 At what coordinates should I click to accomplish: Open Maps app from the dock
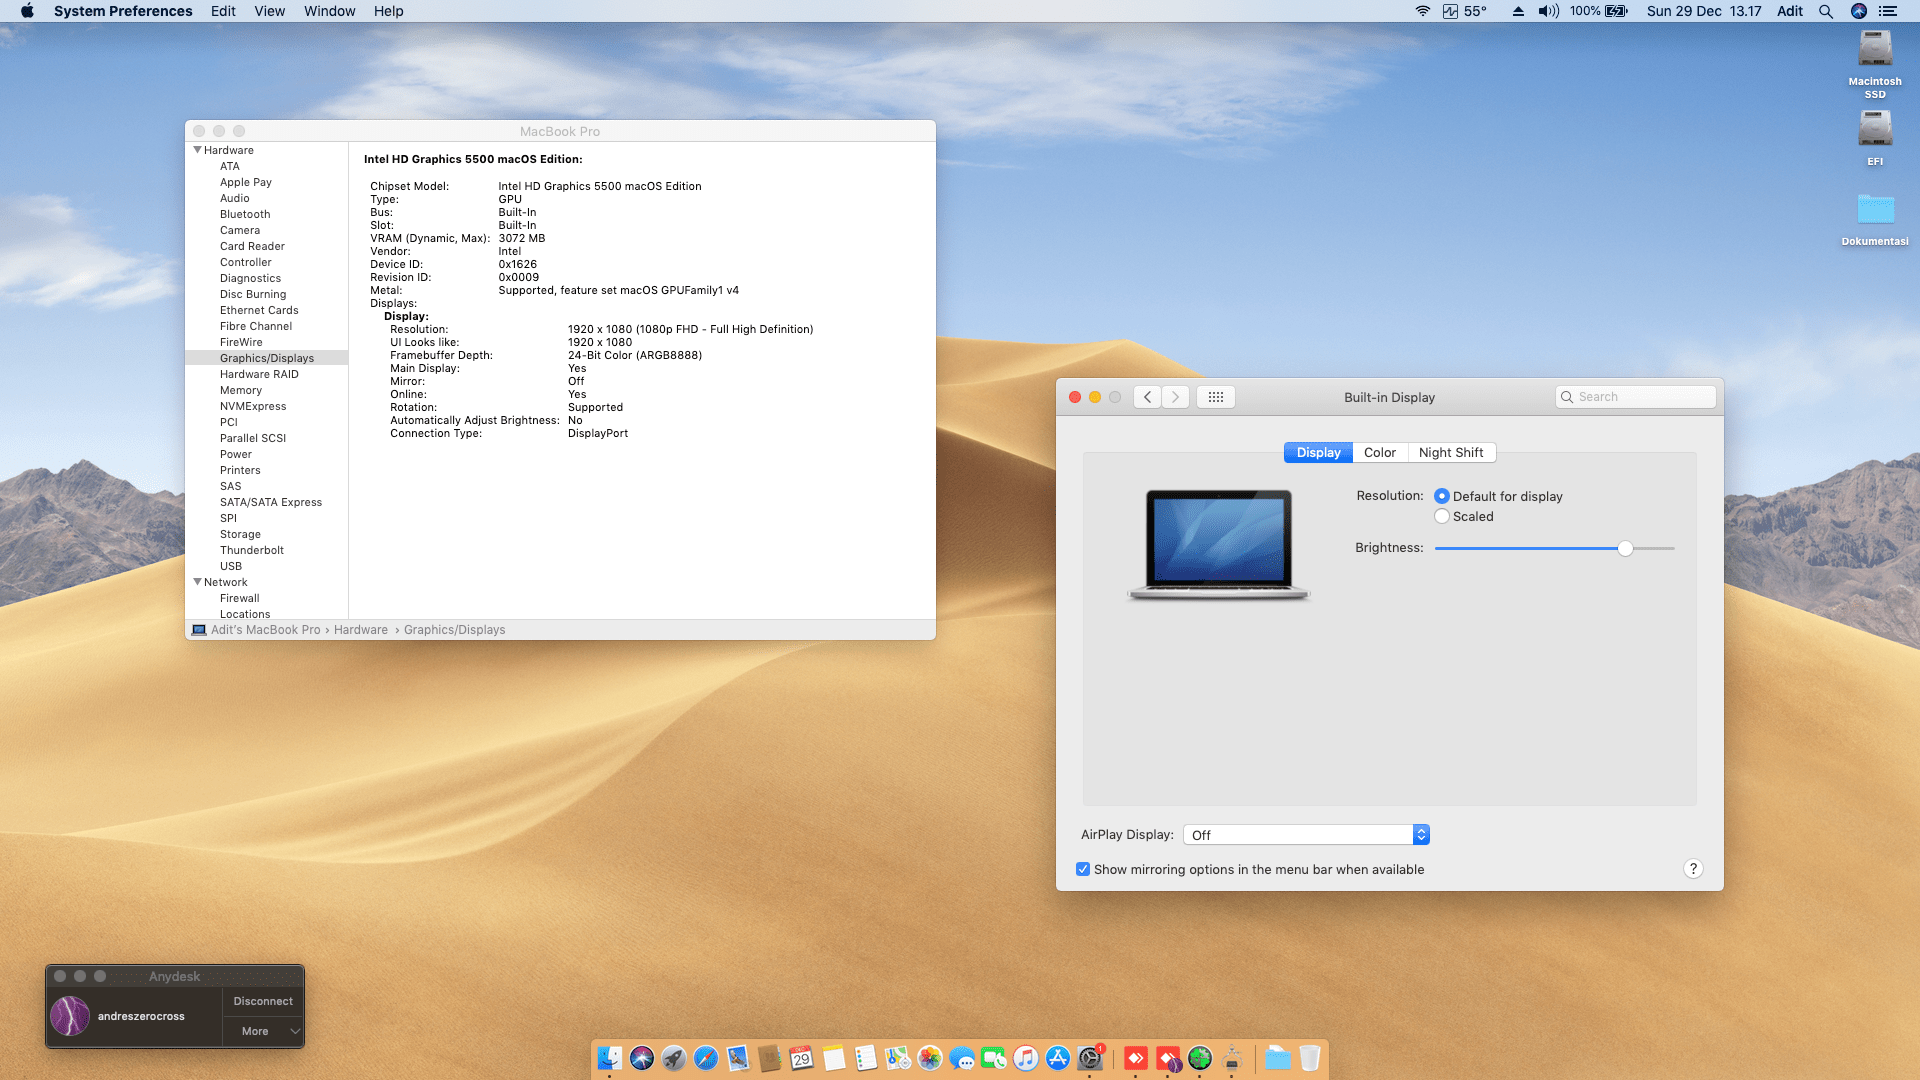[x=898, y=1058]
